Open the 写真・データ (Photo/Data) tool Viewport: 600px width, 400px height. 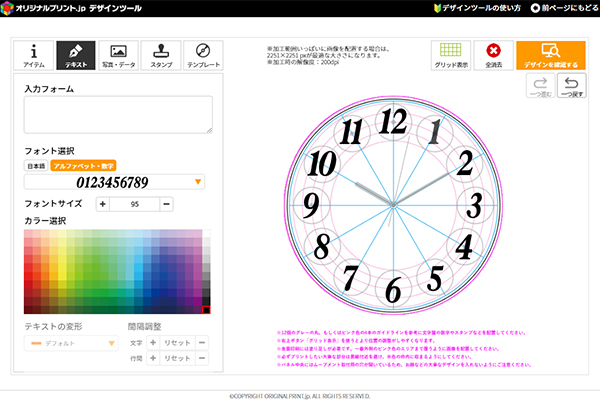point(118,53)
